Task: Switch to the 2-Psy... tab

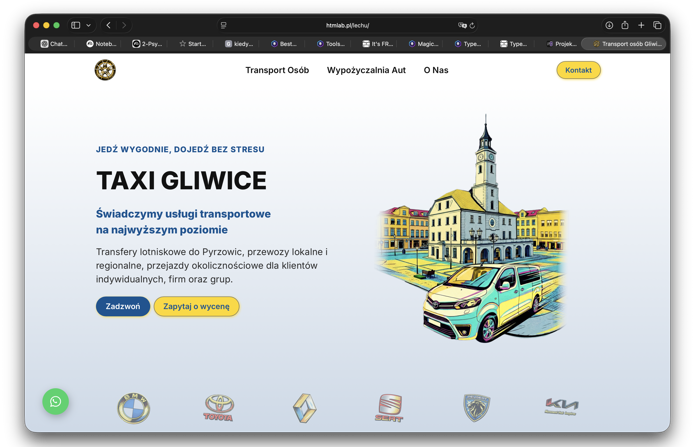Action: point(147,44)
